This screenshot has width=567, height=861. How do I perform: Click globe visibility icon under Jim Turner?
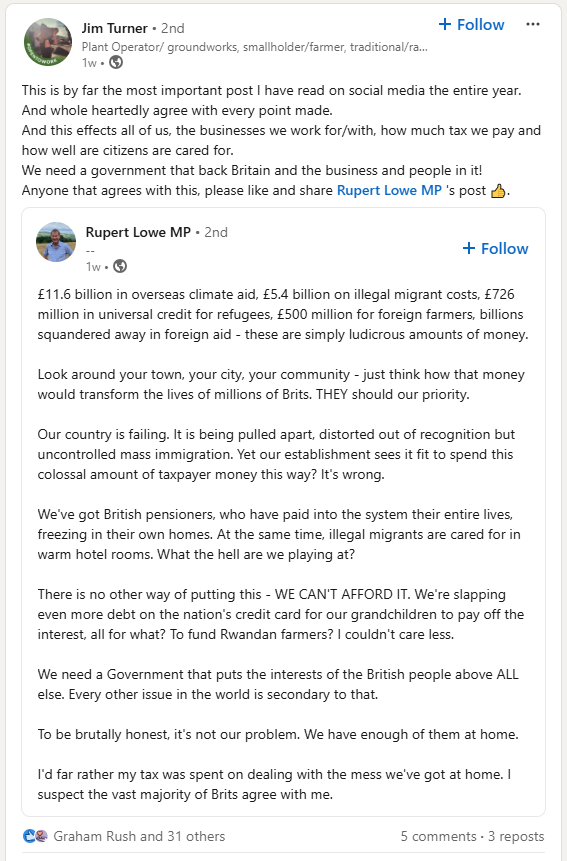tap(116, 63)
